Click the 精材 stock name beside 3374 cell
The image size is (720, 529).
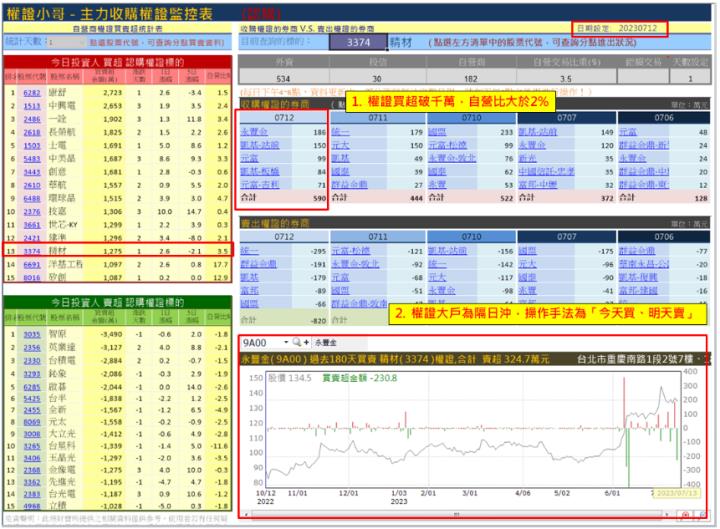pos(401,42)
